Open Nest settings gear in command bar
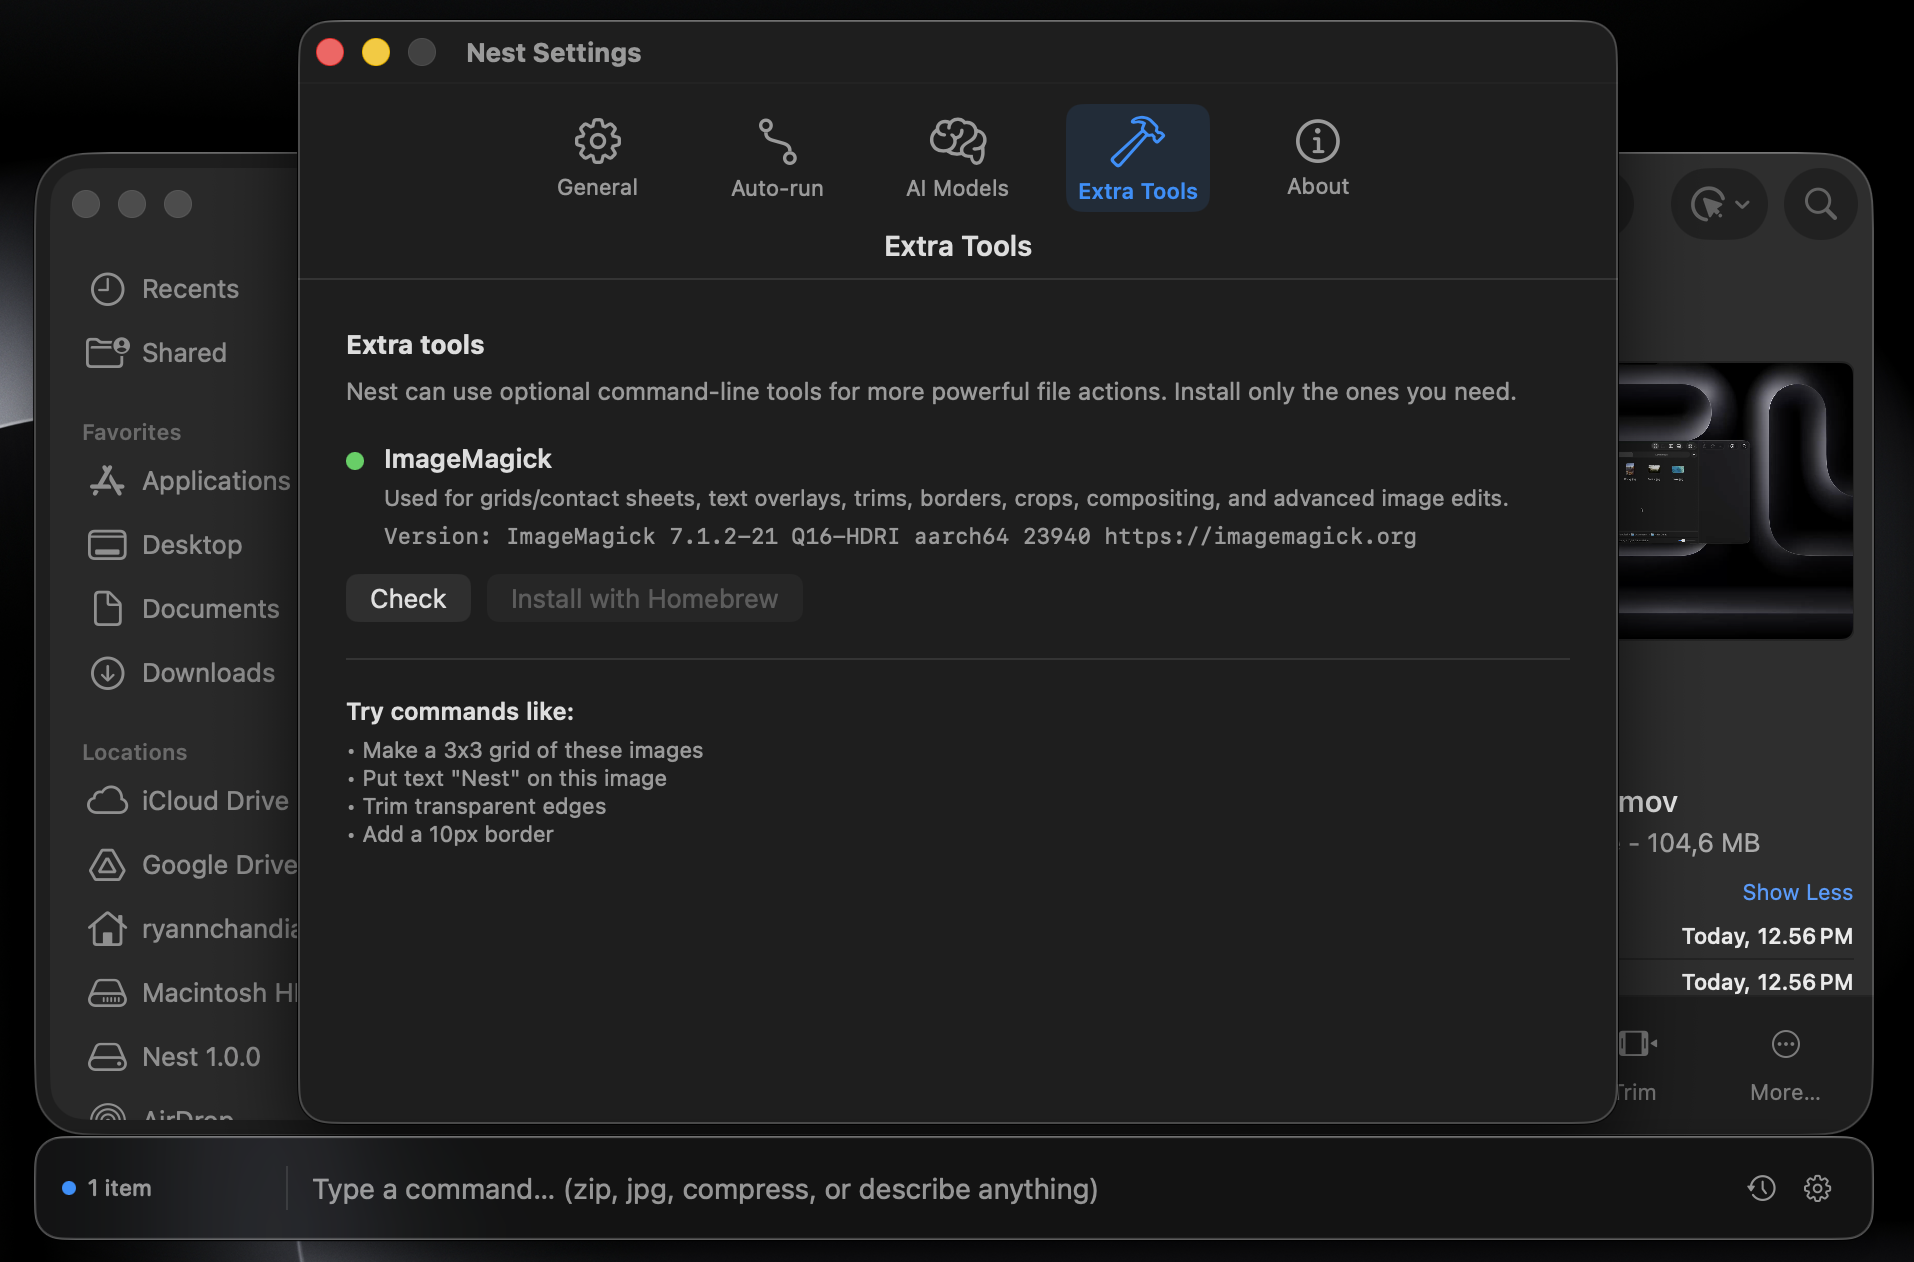Image resolution: width=1914 pixels, height=1262 pixels. tap(1817, 1188)
